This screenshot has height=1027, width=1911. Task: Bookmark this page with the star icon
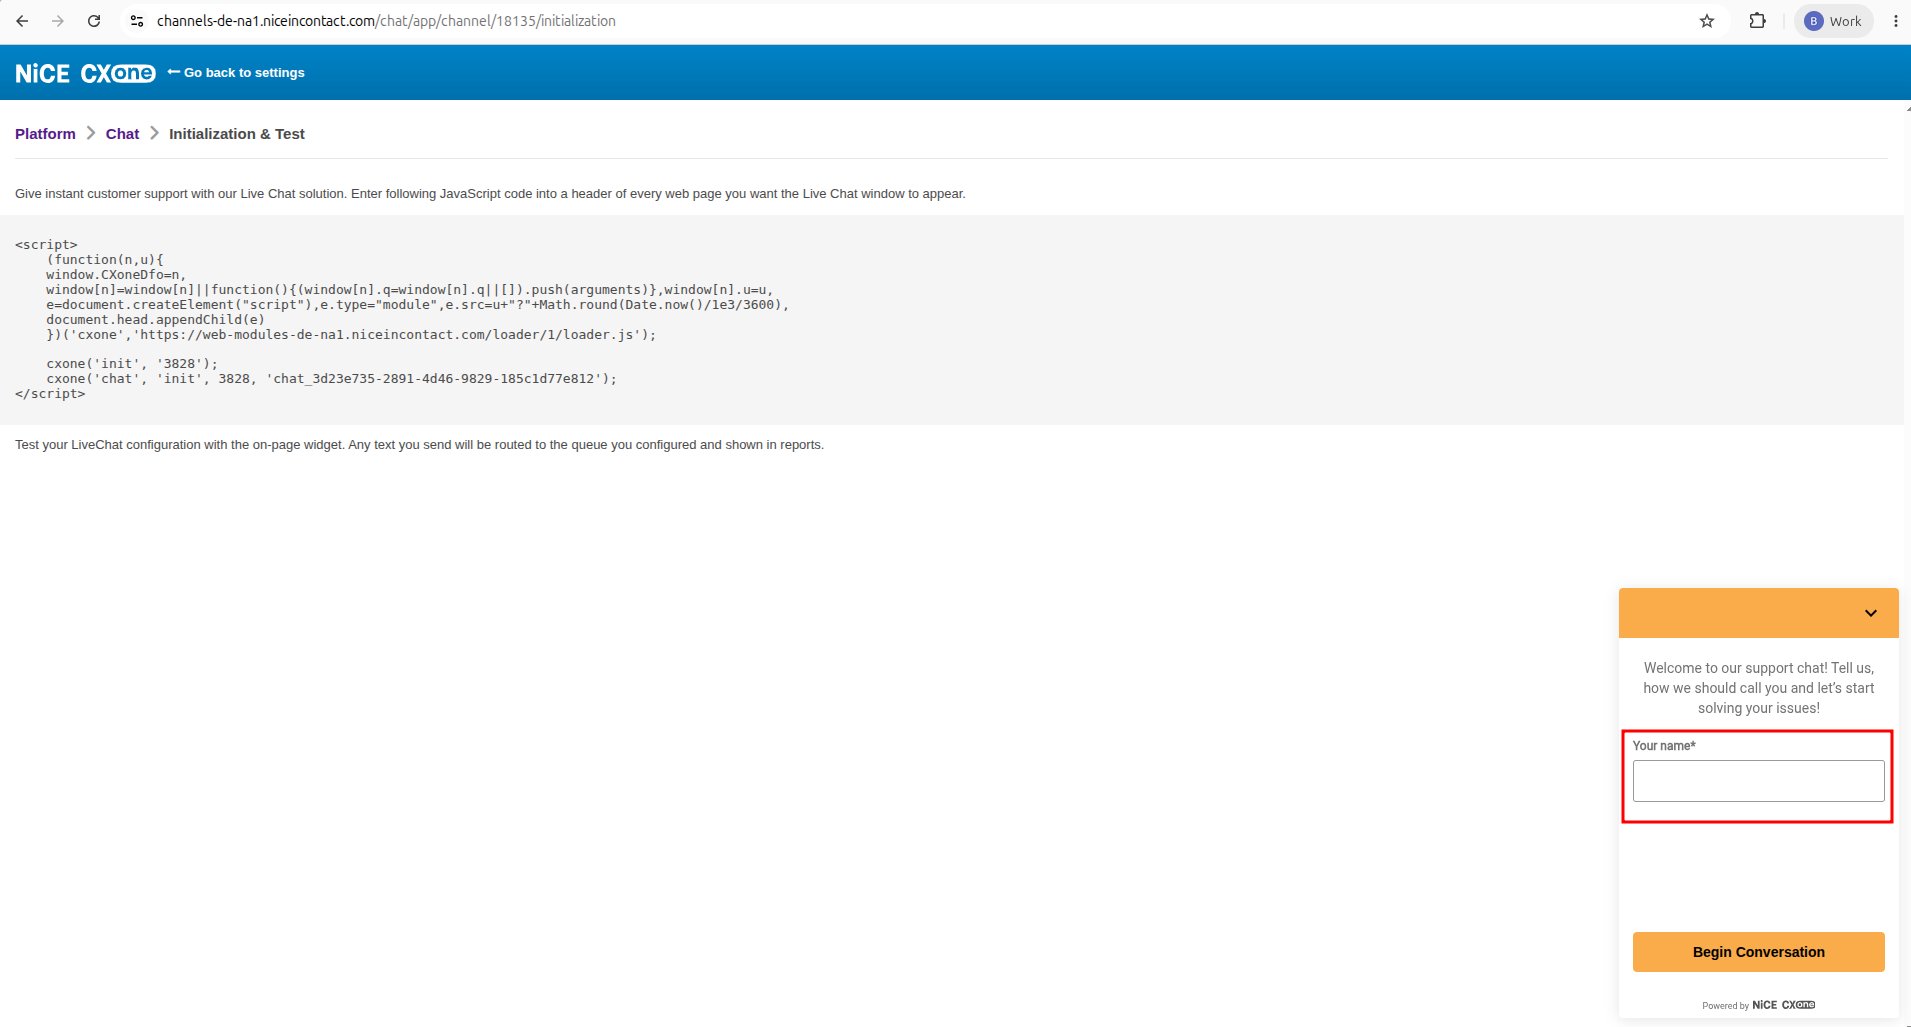[1707, 21]
